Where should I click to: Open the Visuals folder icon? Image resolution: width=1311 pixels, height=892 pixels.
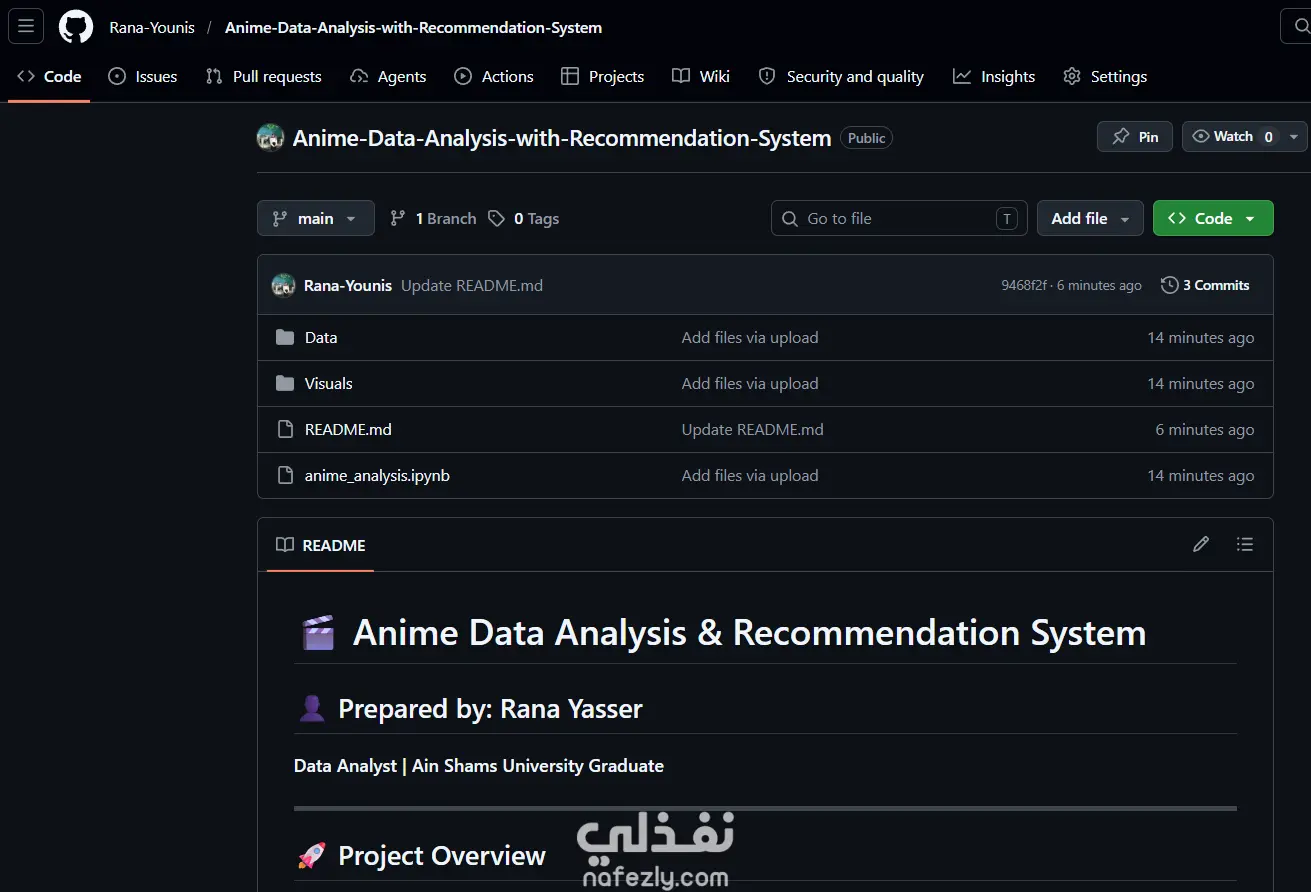pos(285,384)
